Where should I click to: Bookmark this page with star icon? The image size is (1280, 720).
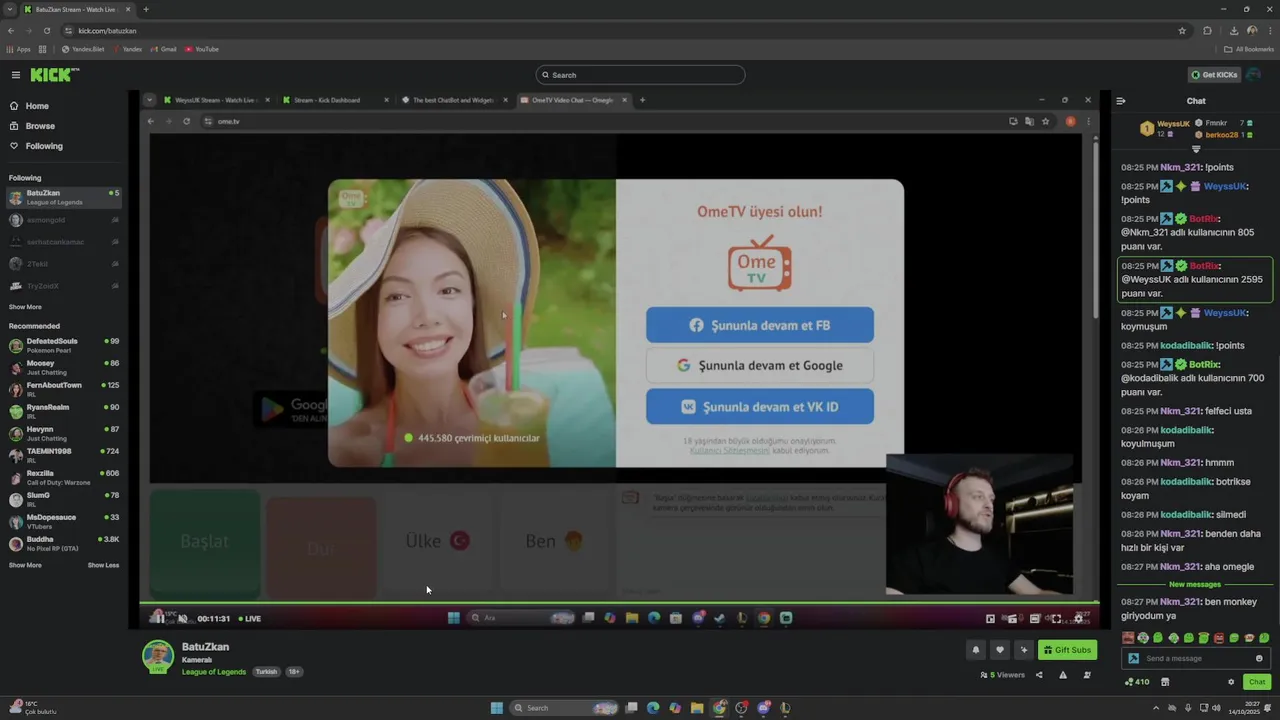pyautogui.click(x=1182, y=30)
